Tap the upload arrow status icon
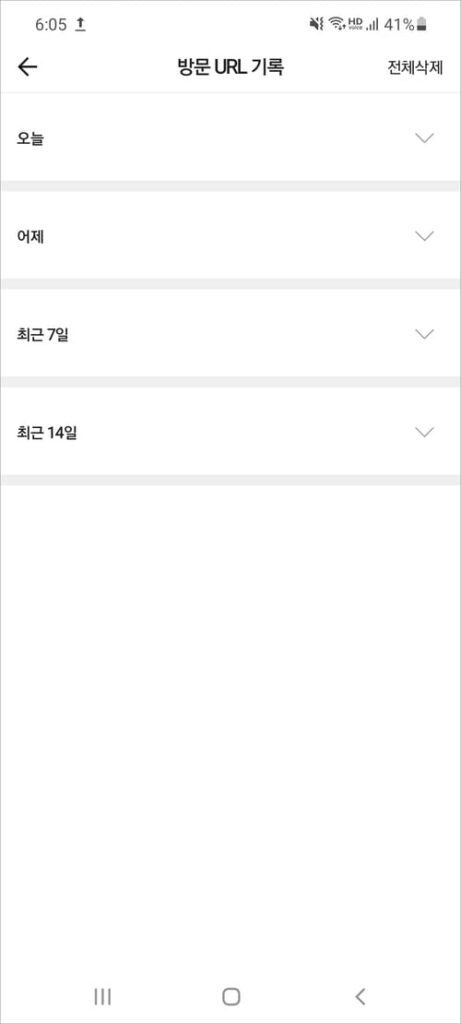Viewport: 461px width, 1024px height. coord(81,25)
